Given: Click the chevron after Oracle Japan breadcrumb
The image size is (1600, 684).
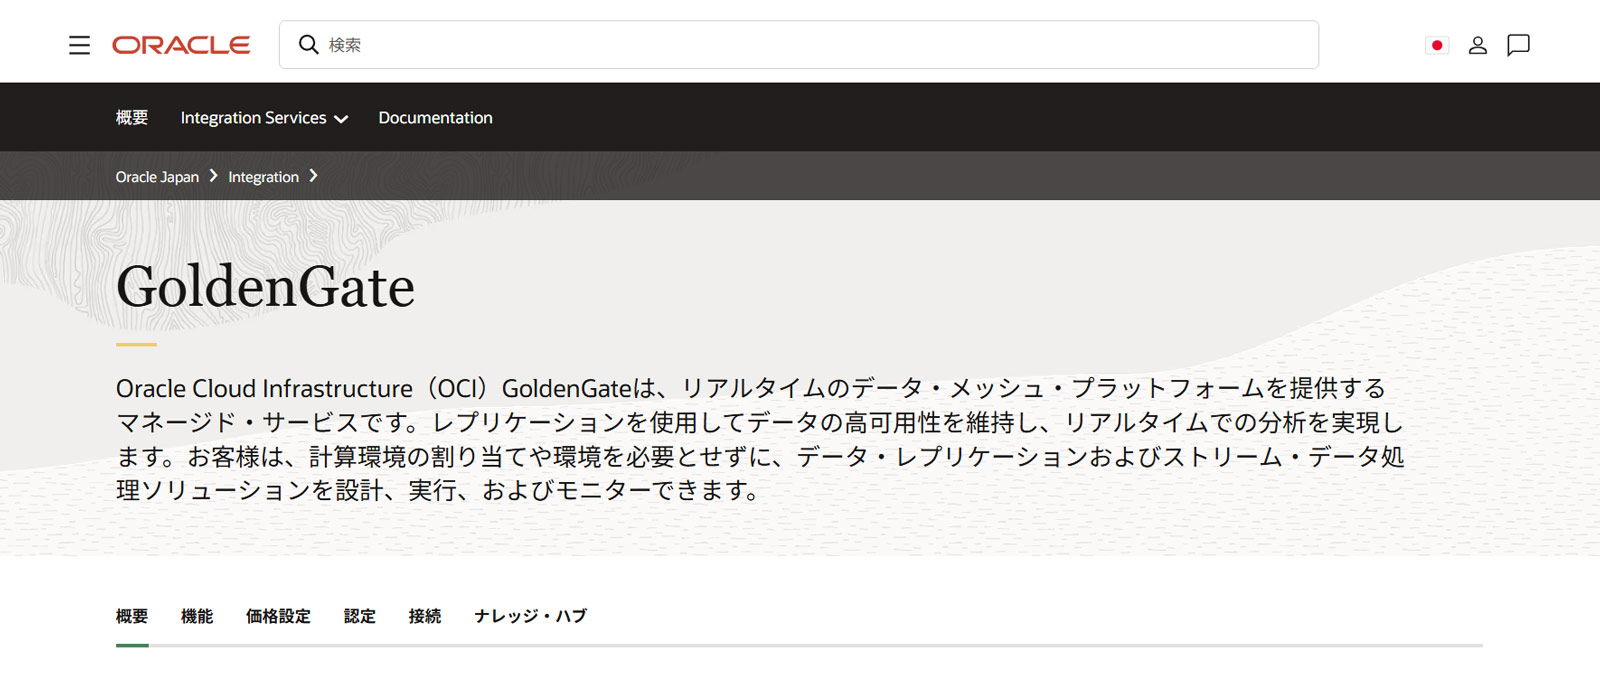Looking at the screenshot, I should tap(213, 176).
